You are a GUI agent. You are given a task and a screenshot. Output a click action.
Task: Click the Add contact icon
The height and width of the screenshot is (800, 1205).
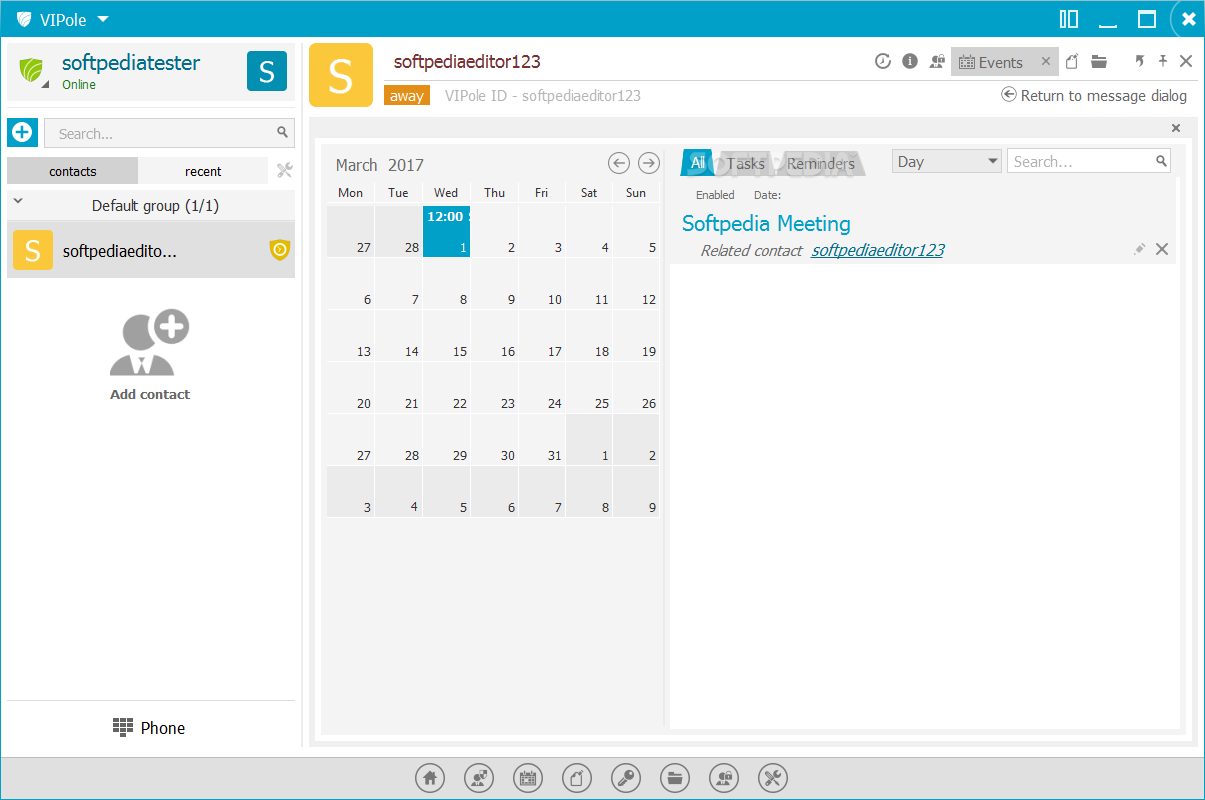pos(150,343)
